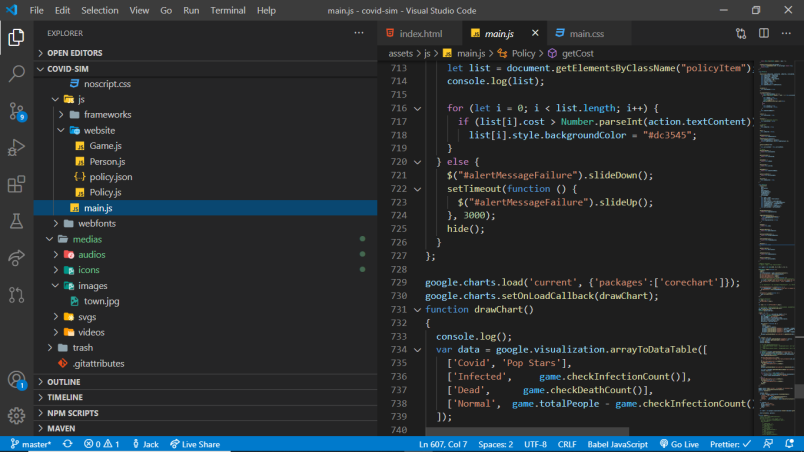Expand the frameworks folder
The height and width of the screenshot is (452, 804).
[x=107, y=114]
